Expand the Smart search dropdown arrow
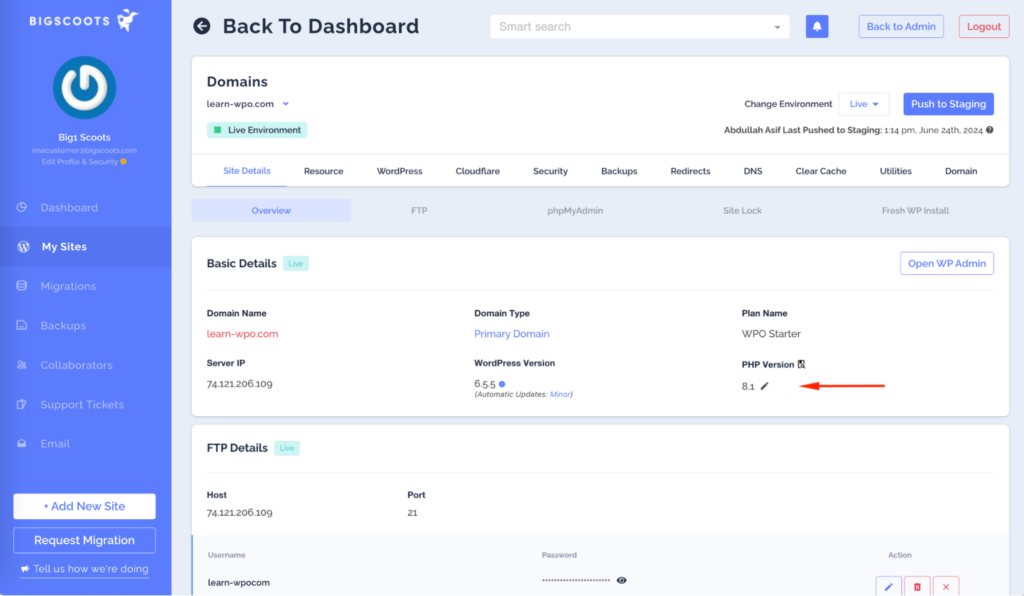This screenshot has width=1024, height=596. pyautogui.click(x=777, y=27)
